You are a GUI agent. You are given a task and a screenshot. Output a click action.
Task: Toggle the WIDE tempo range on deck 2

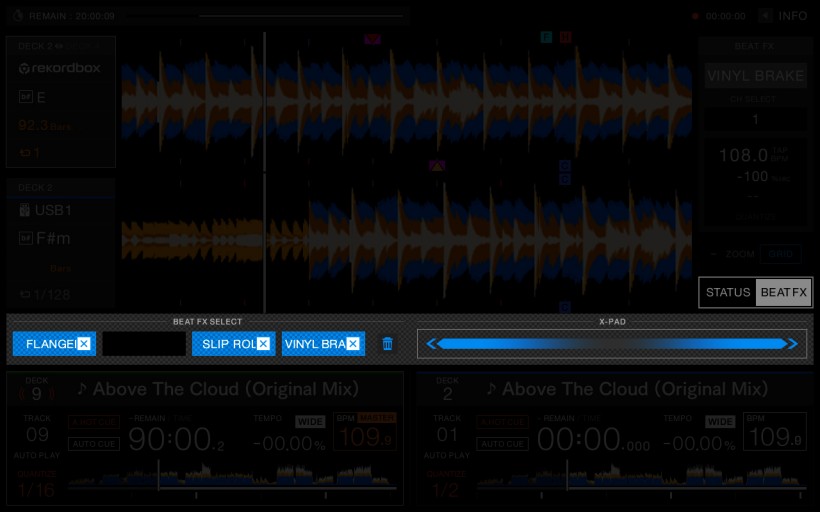(719, 422)
